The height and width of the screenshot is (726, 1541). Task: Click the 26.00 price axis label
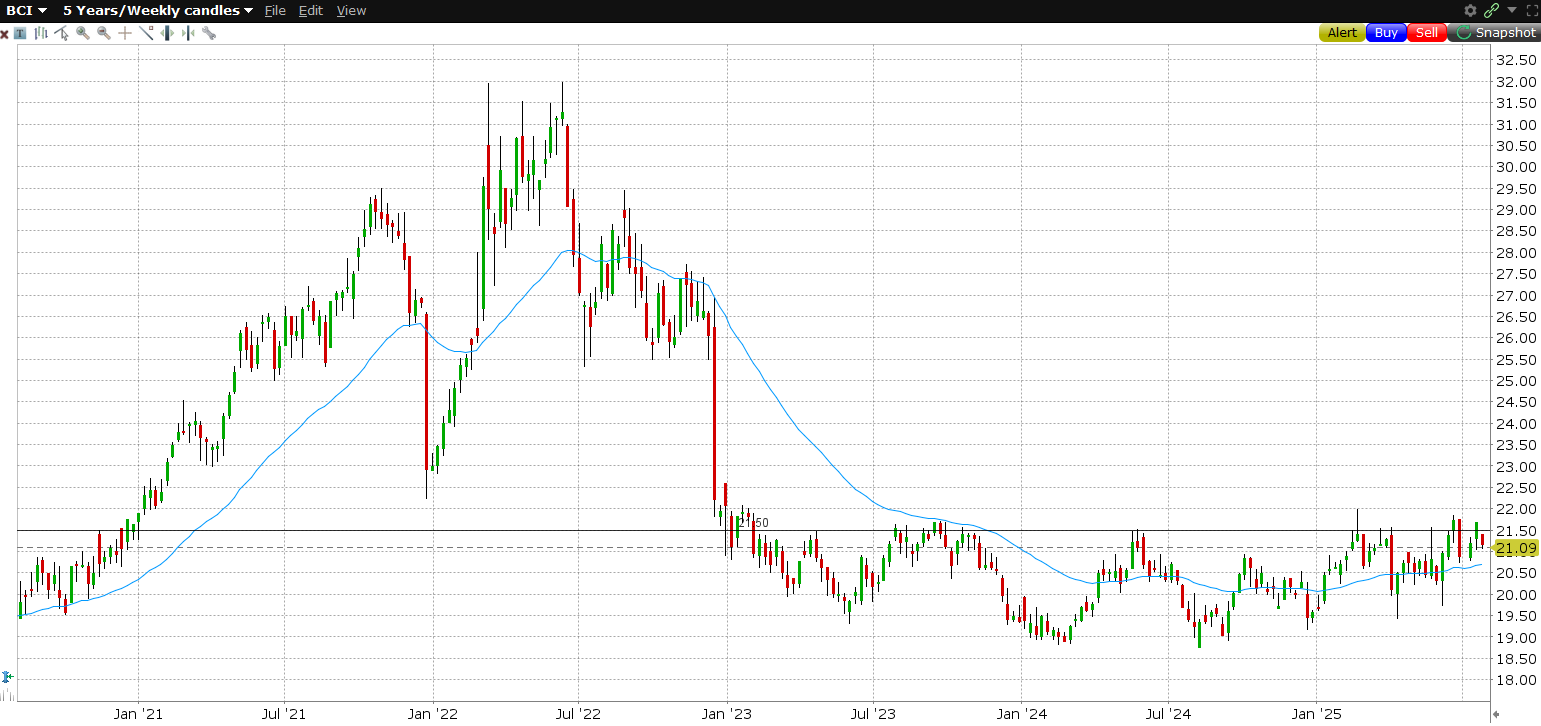[x=1515, y=338]
